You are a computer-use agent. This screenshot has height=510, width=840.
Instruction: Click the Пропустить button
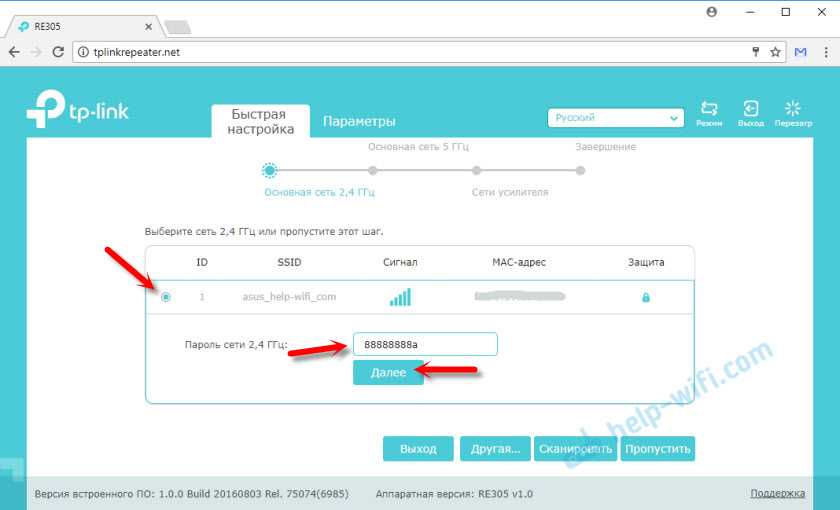click(657, 449)
